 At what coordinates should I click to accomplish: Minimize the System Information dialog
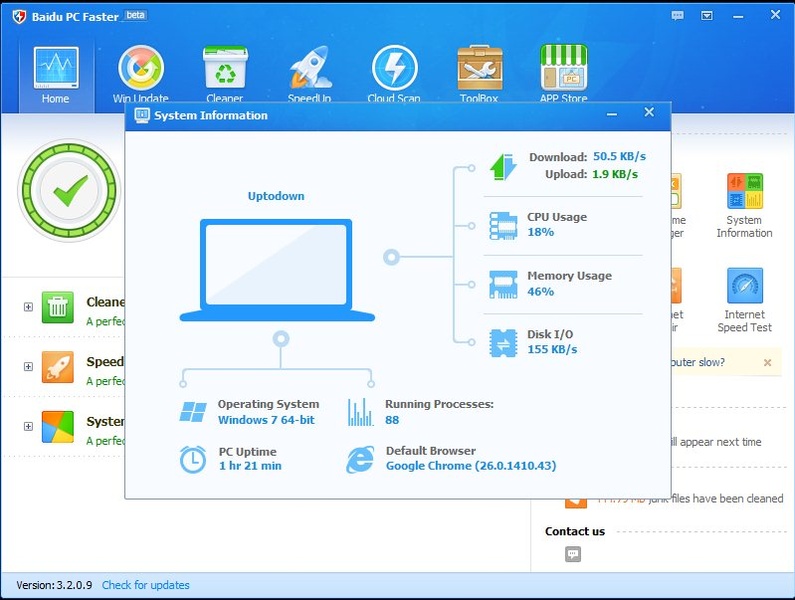613,113
